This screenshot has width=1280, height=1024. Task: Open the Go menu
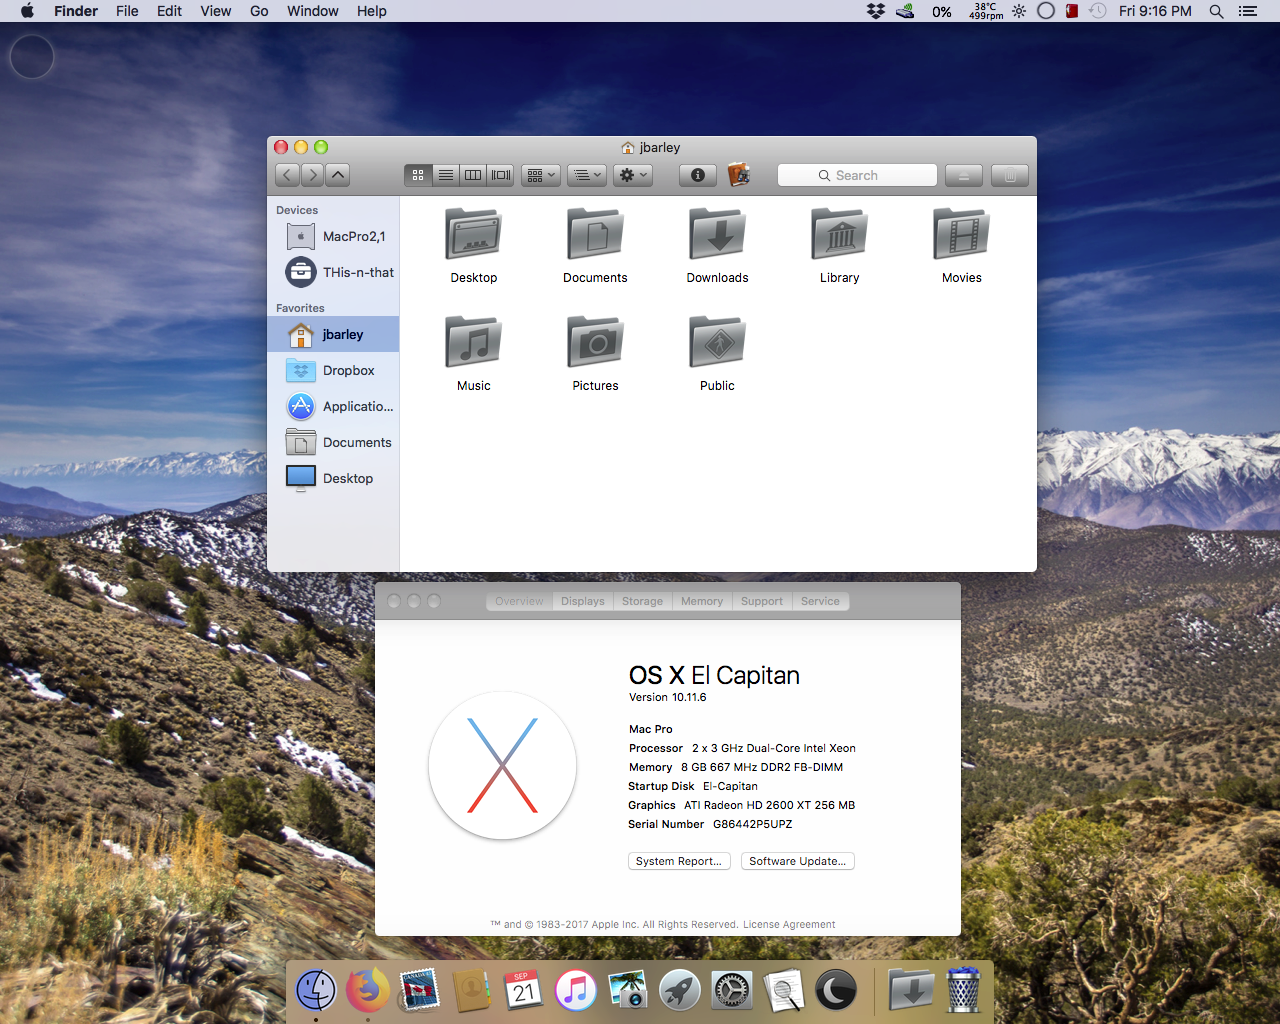(x=259, y=11)
